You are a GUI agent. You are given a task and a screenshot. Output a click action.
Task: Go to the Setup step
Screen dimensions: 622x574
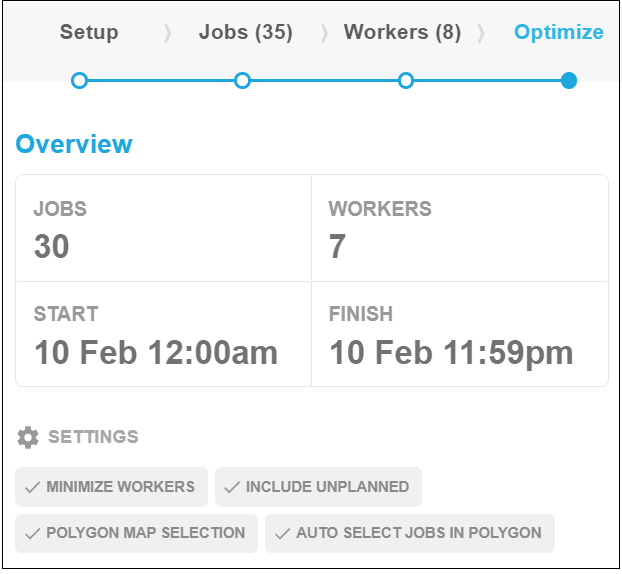tap(89, 32)
